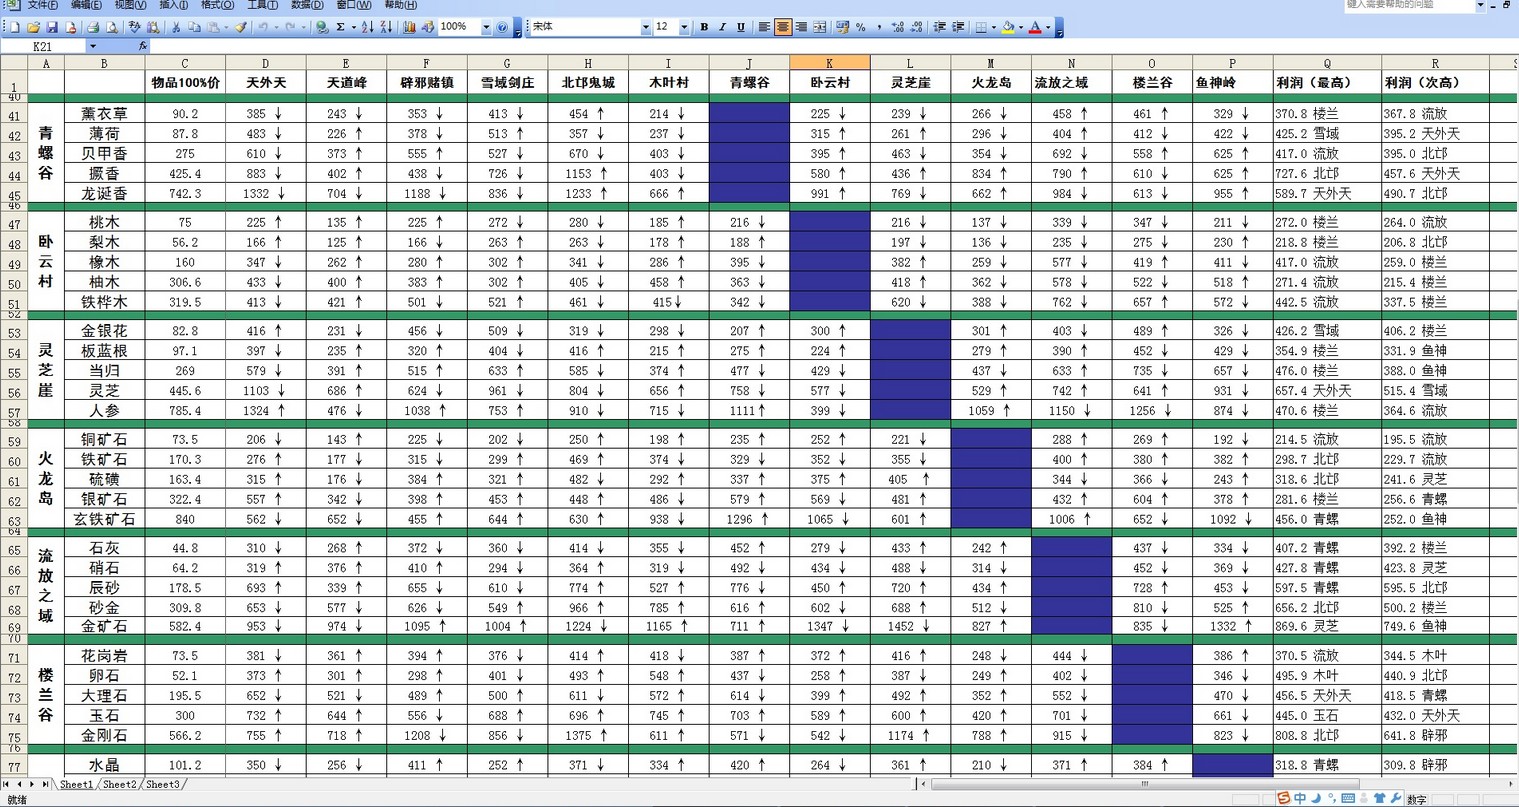Toggle center alignment button
This screenshot has width=1519, height=807.
(783, 27)
